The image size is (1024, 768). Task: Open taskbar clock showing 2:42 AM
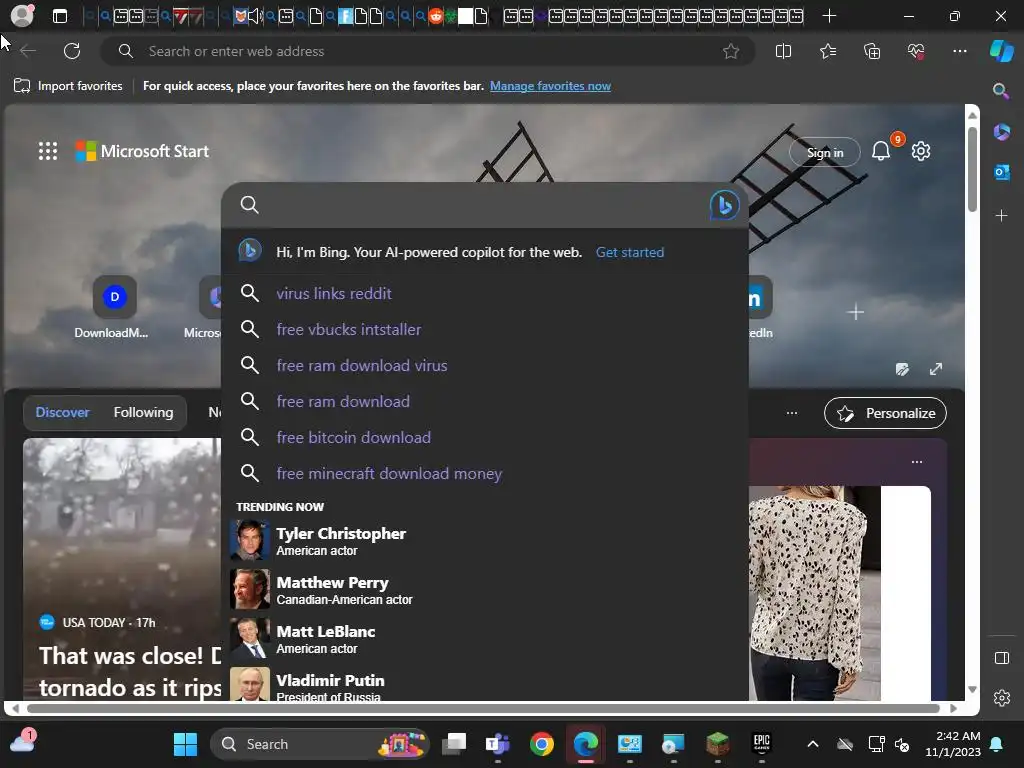point(953,744)
